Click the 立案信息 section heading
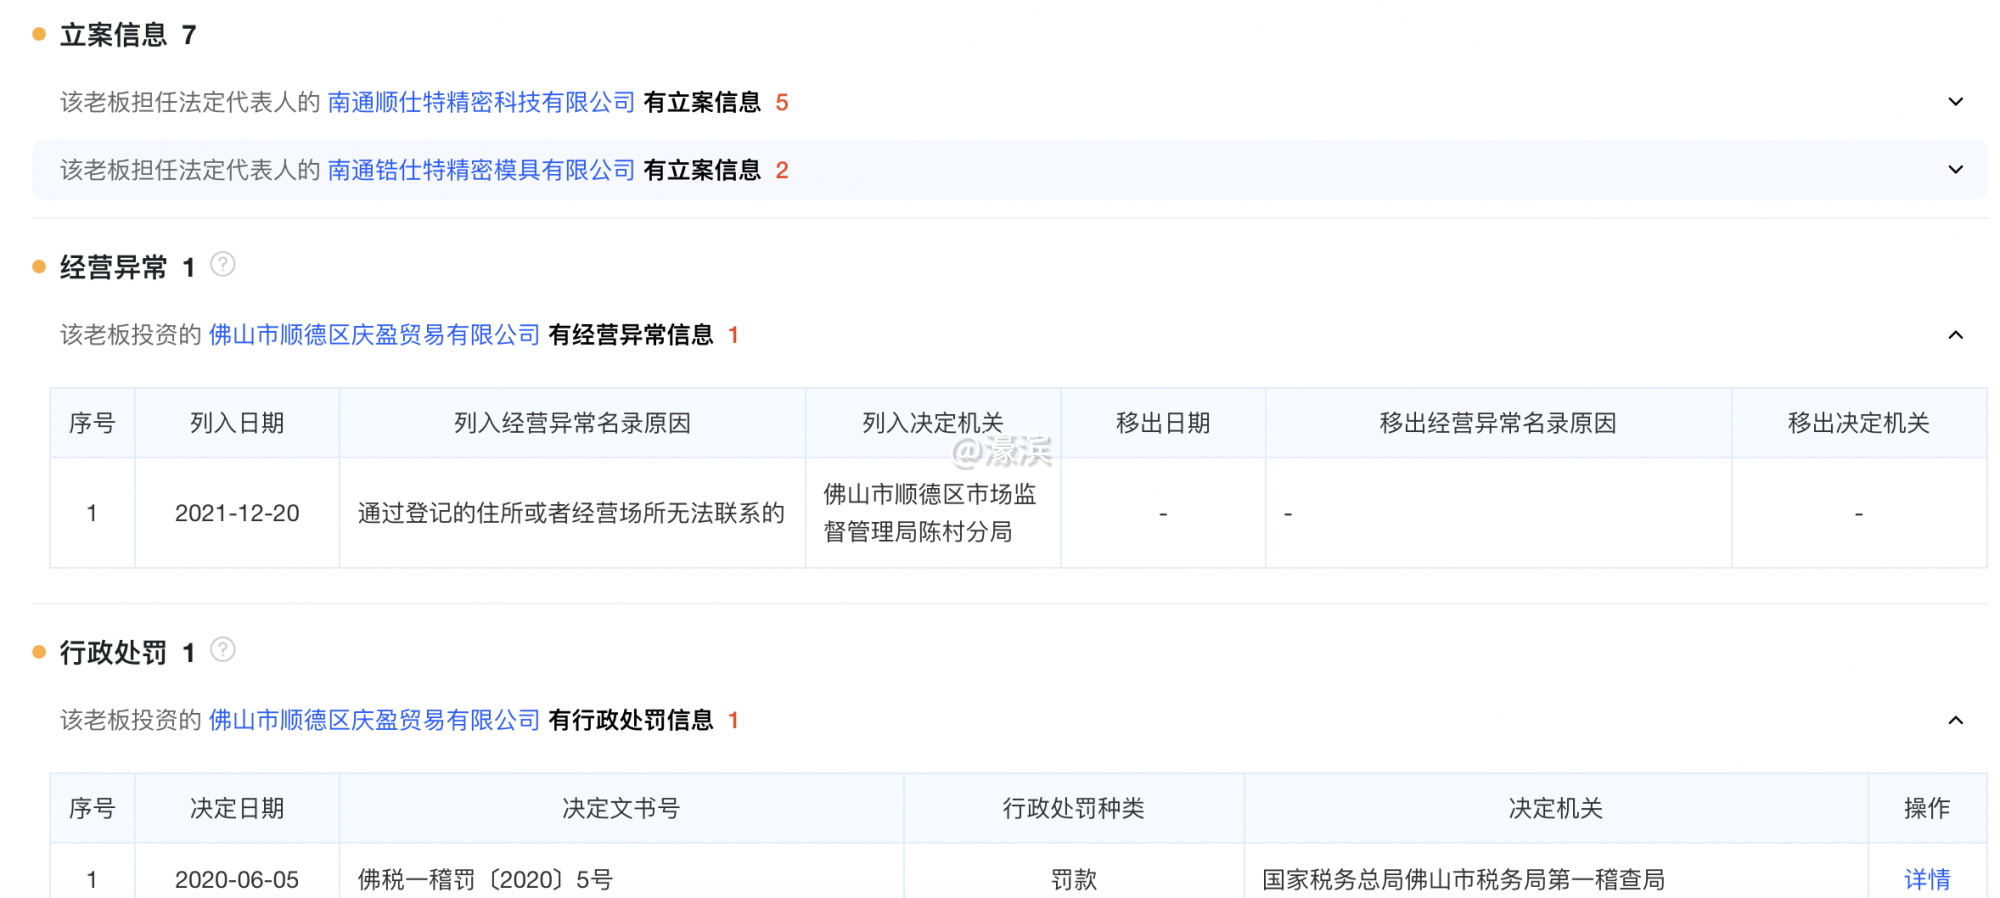Image resolution: width=2000 pixels, height=898 pixels. tap(113, 35)
